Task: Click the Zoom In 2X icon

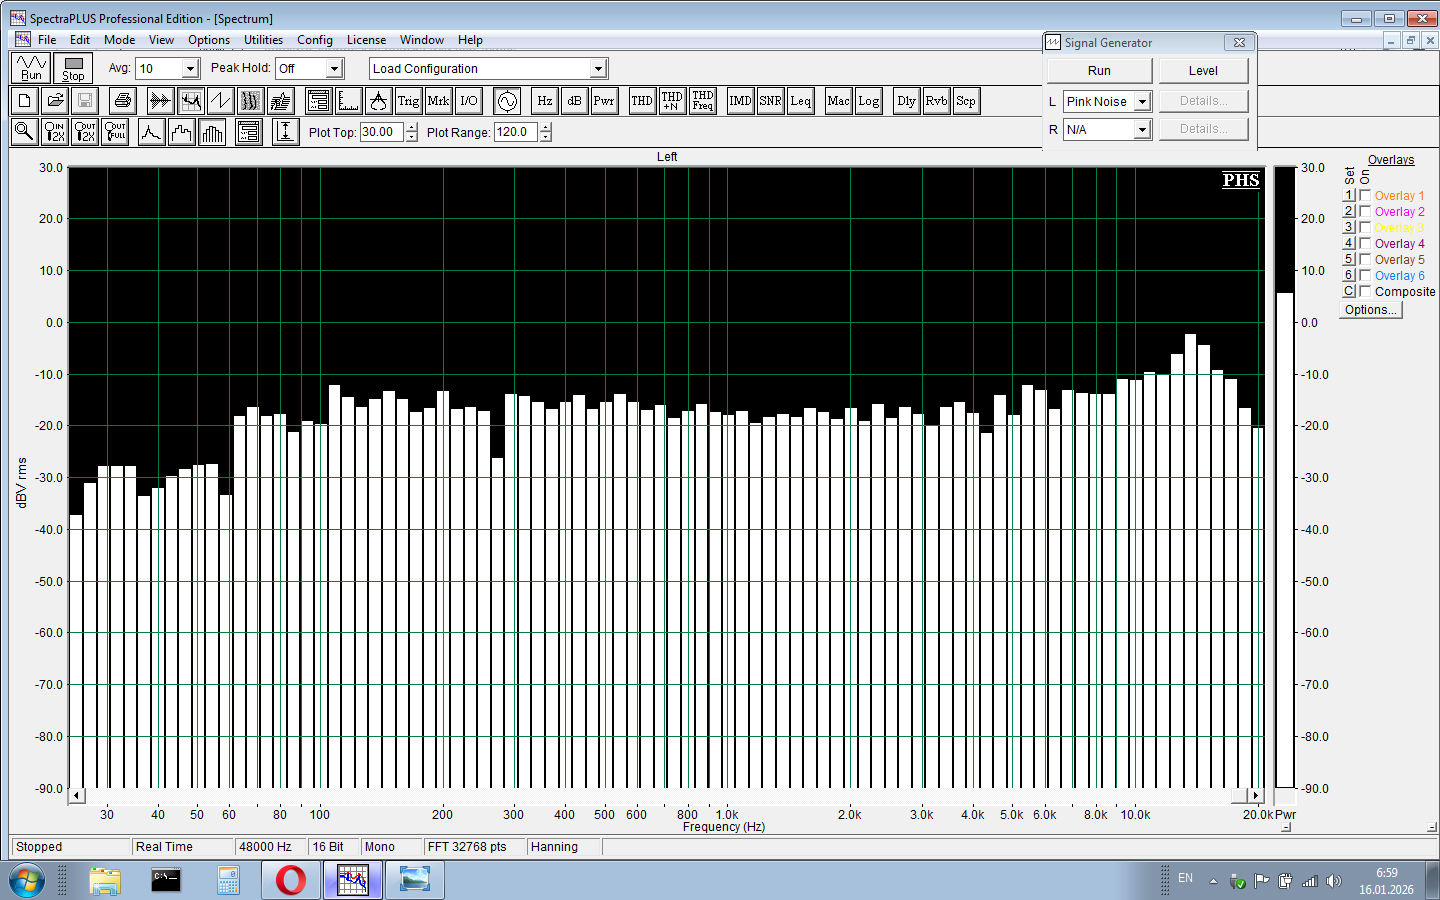Action: (x=55, y=132)
